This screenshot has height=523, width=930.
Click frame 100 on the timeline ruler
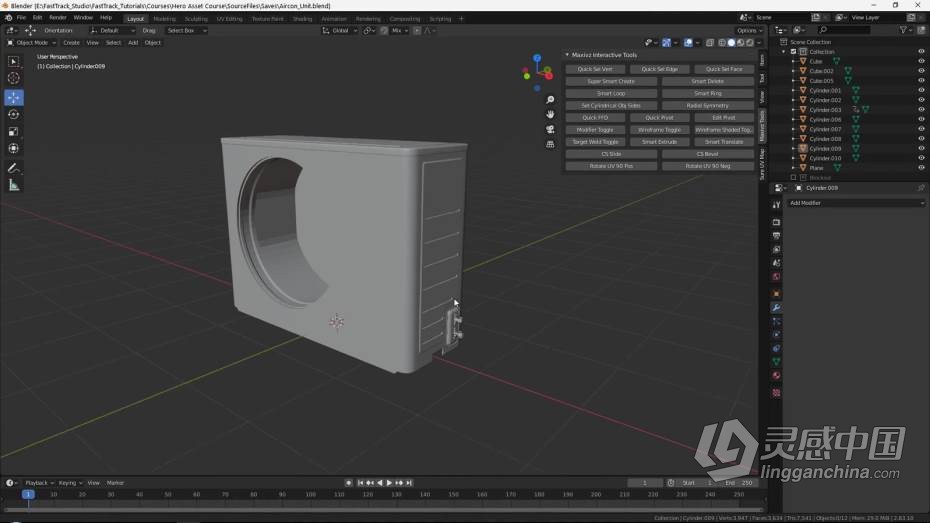pyautogui.click(x=310, y=495)
